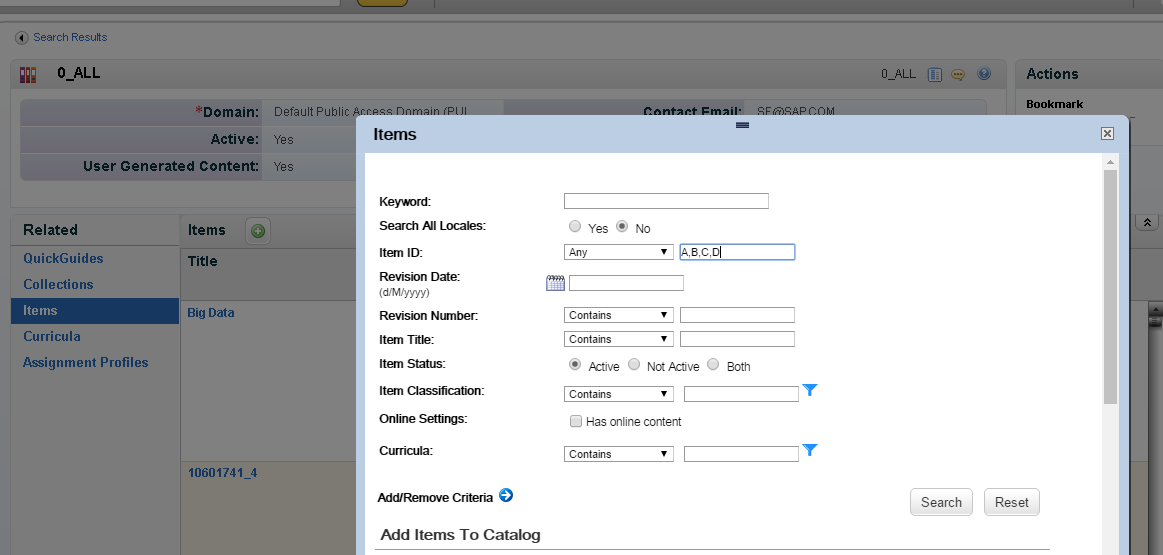Click the Item Title value field
This screenshot has height=555, width=1163.
tap(737, 339)
